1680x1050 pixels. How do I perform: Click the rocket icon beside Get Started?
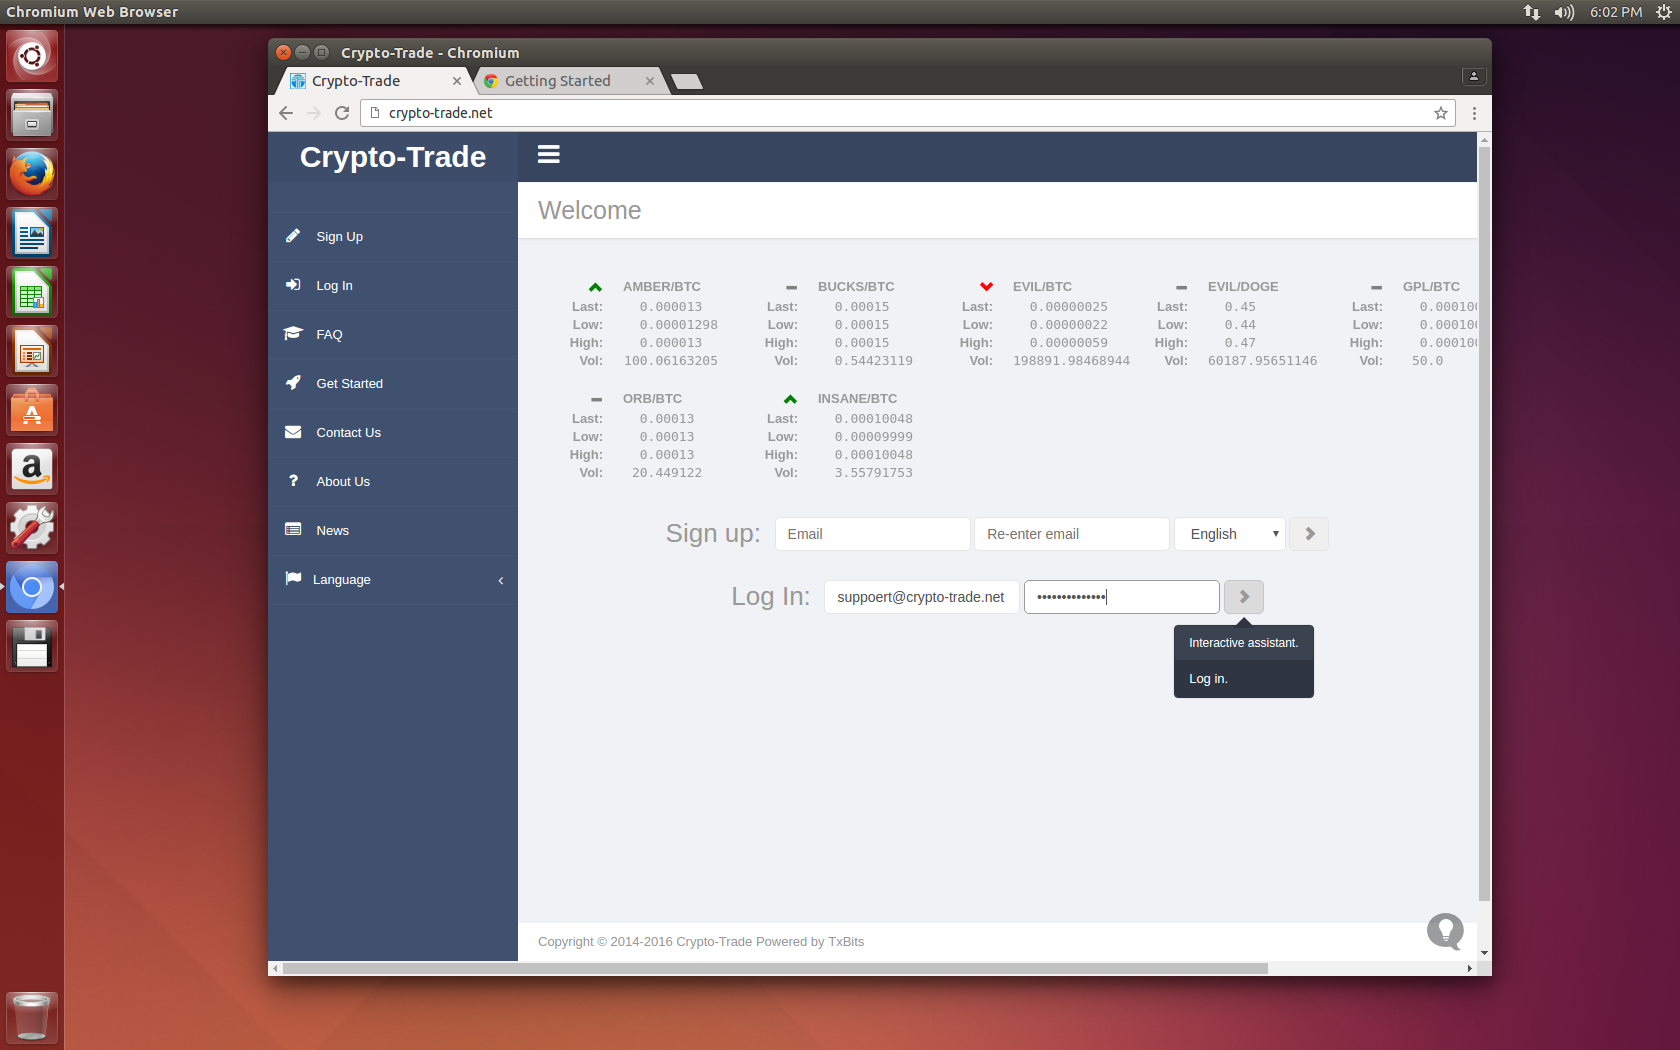(x=293, y=383)
